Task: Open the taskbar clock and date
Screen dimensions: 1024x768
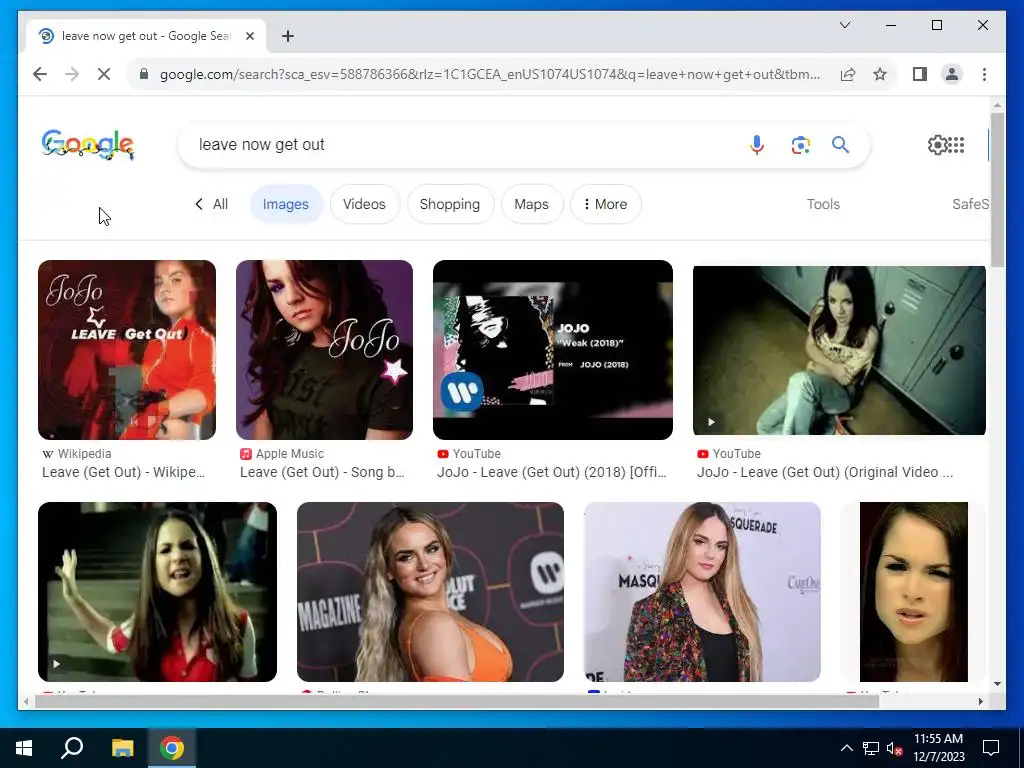Action: point(938,748)
